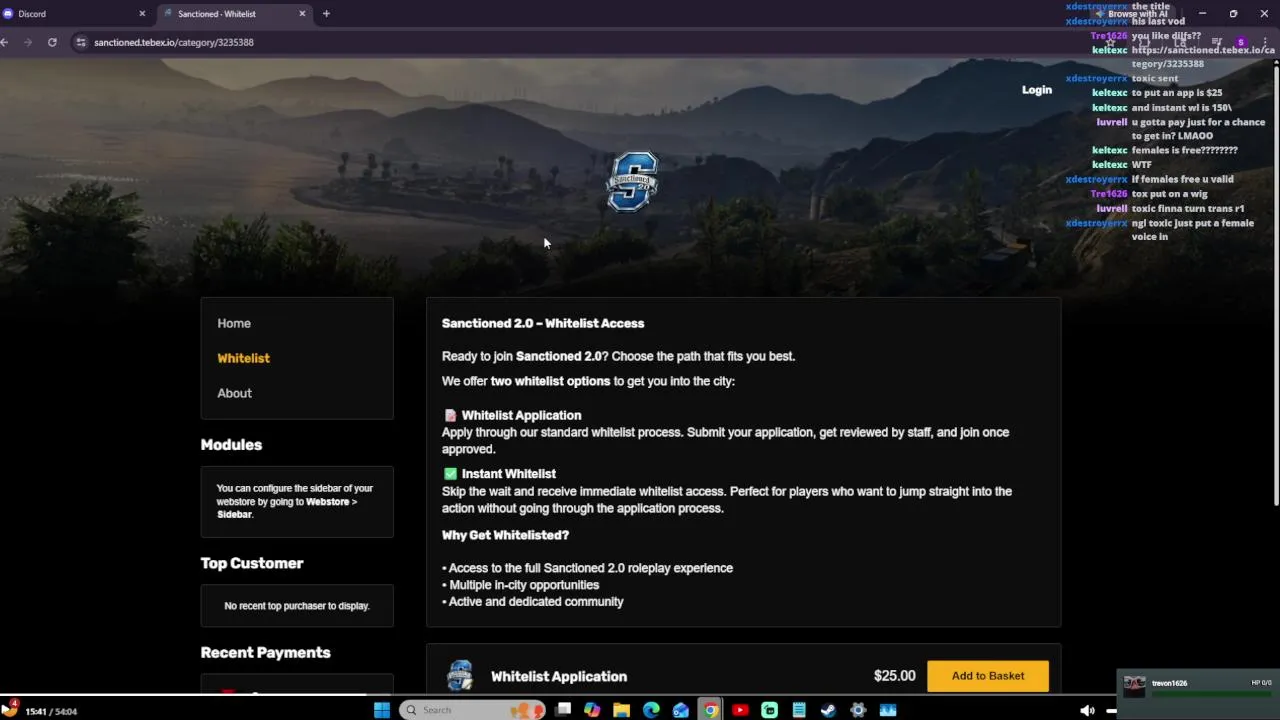Open the Whitelist sidebar menu item
This screenshot has height=720, width=1280.
(x=243, y=358)
